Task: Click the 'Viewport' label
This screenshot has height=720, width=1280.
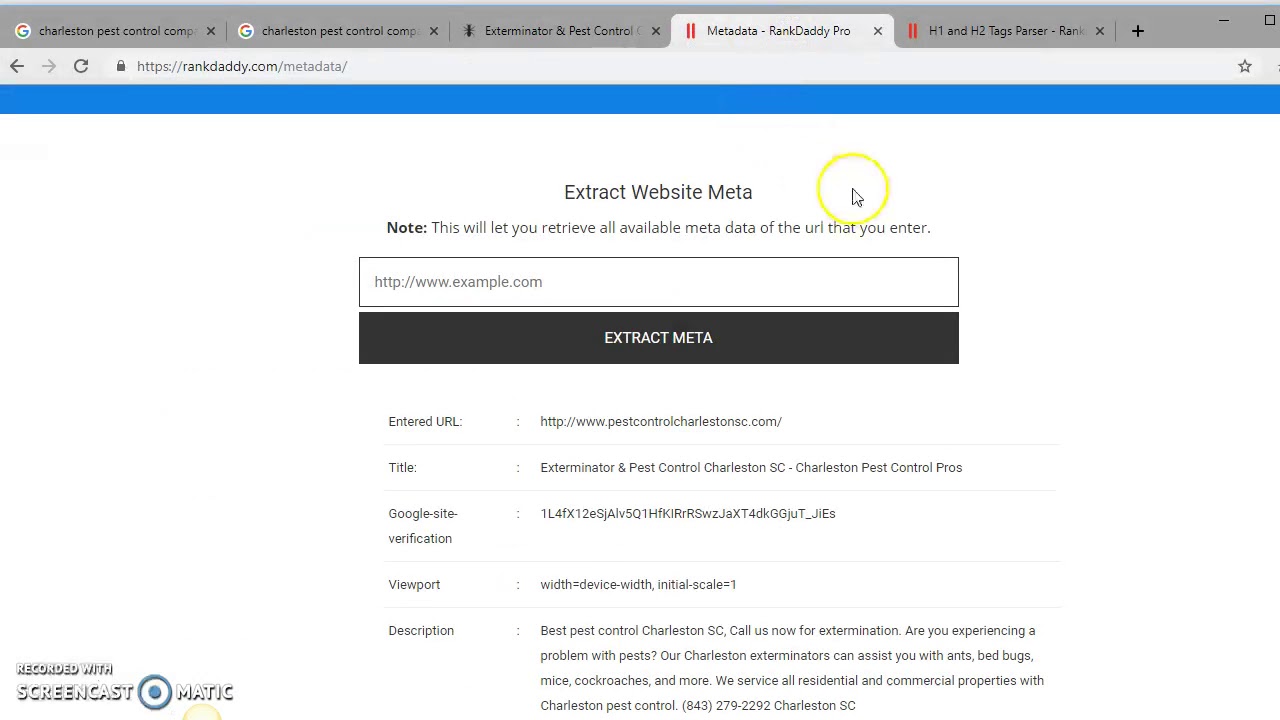Action: (414, 585)
